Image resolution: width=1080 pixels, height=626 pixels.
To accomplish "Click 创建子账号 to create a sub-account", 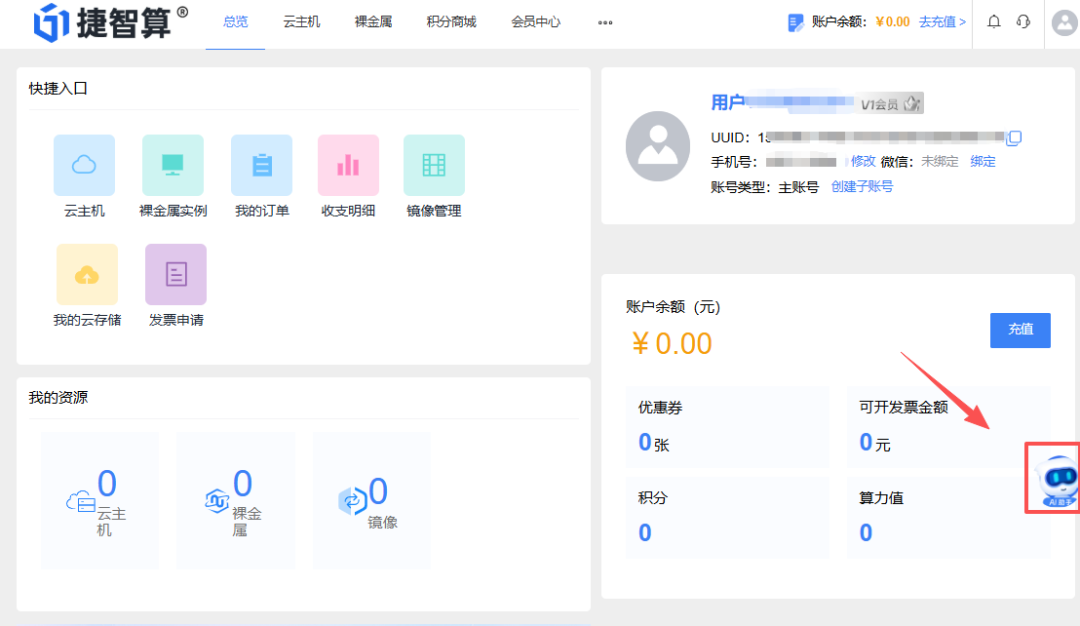I will pos(862,186).
